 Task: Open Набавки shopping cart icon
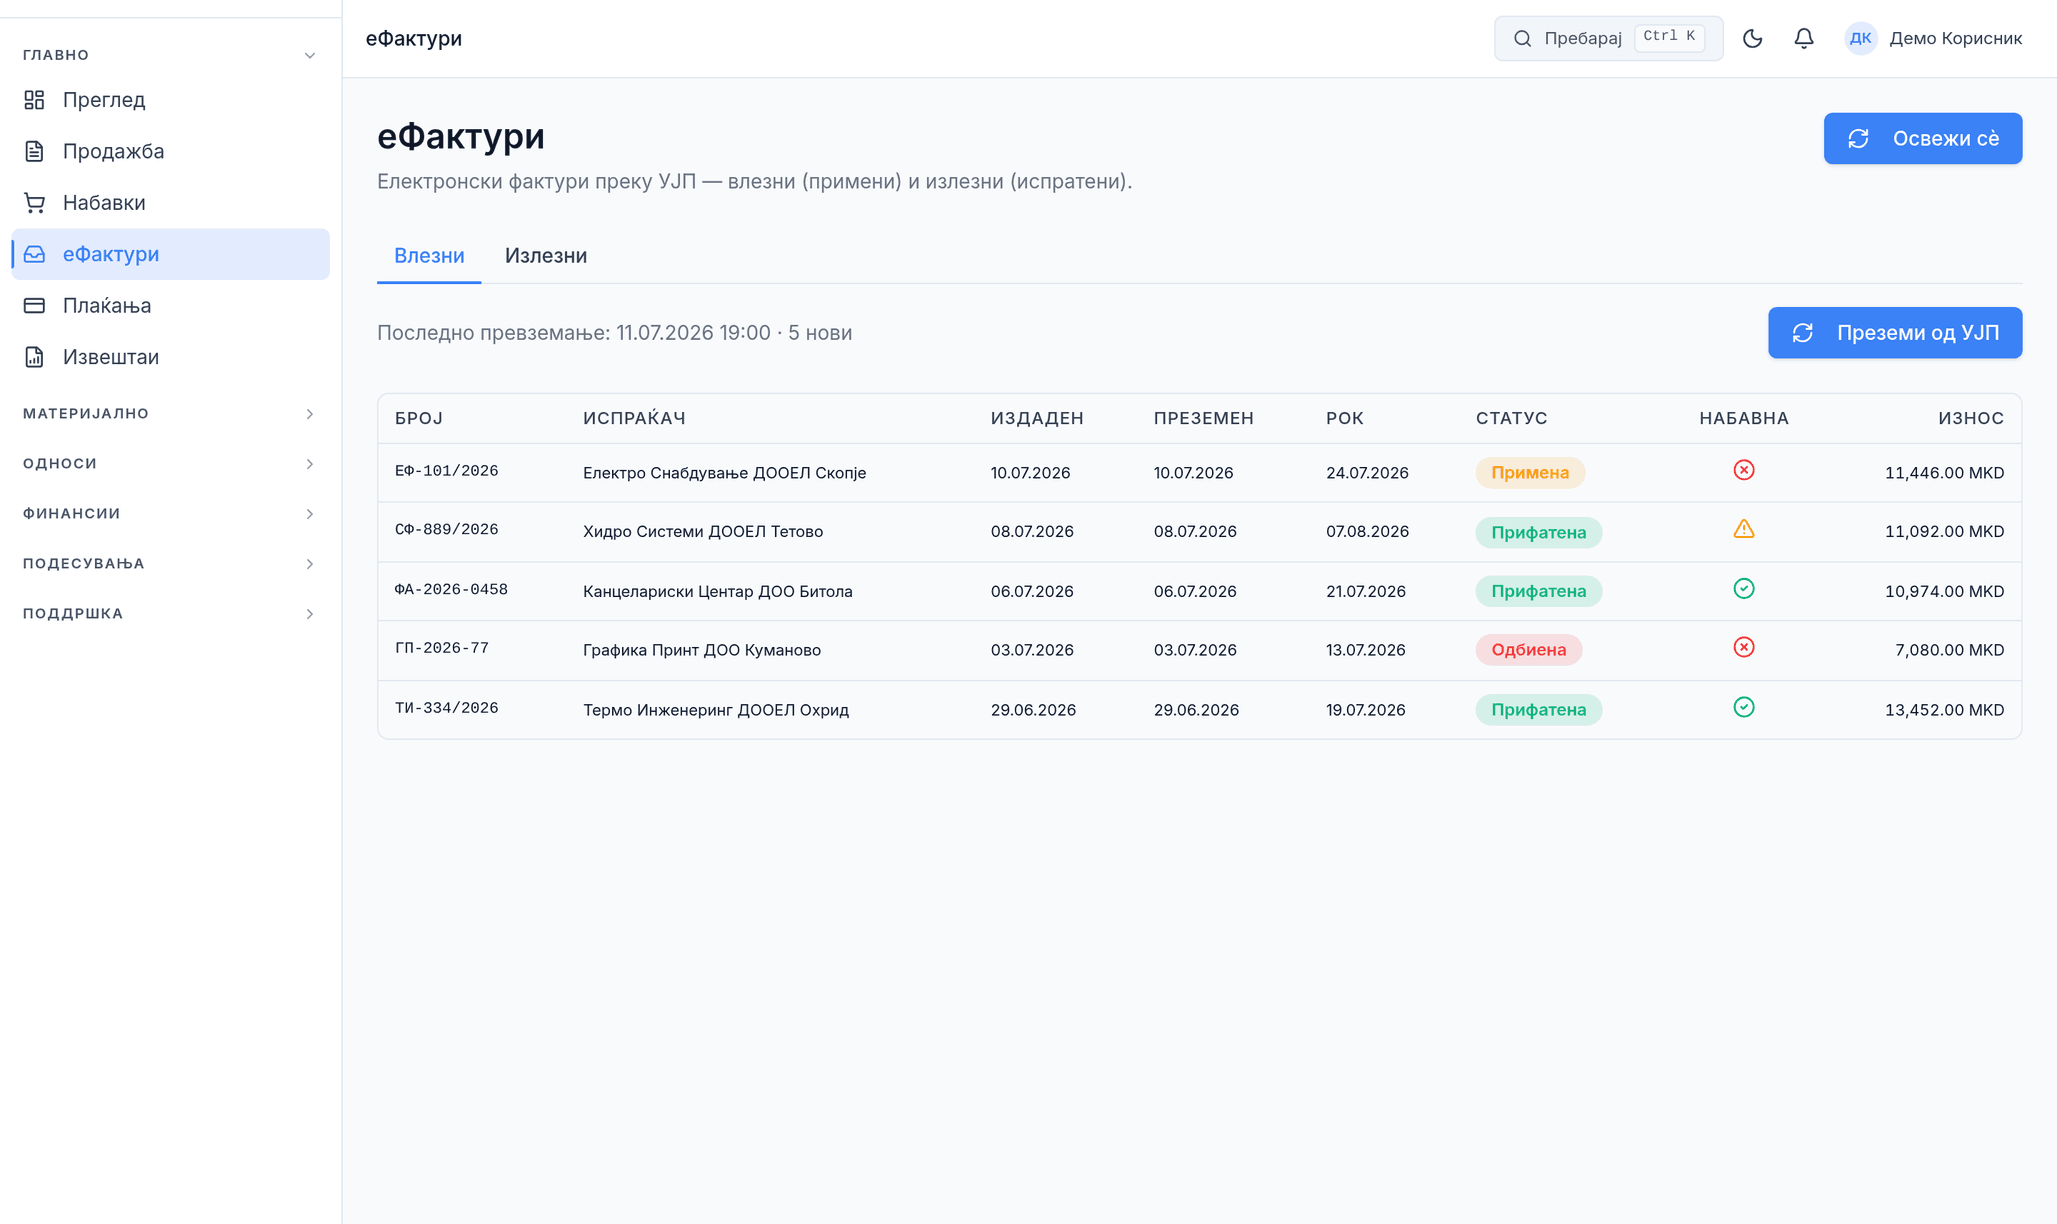pyautogui.click(x=34, y=203)
